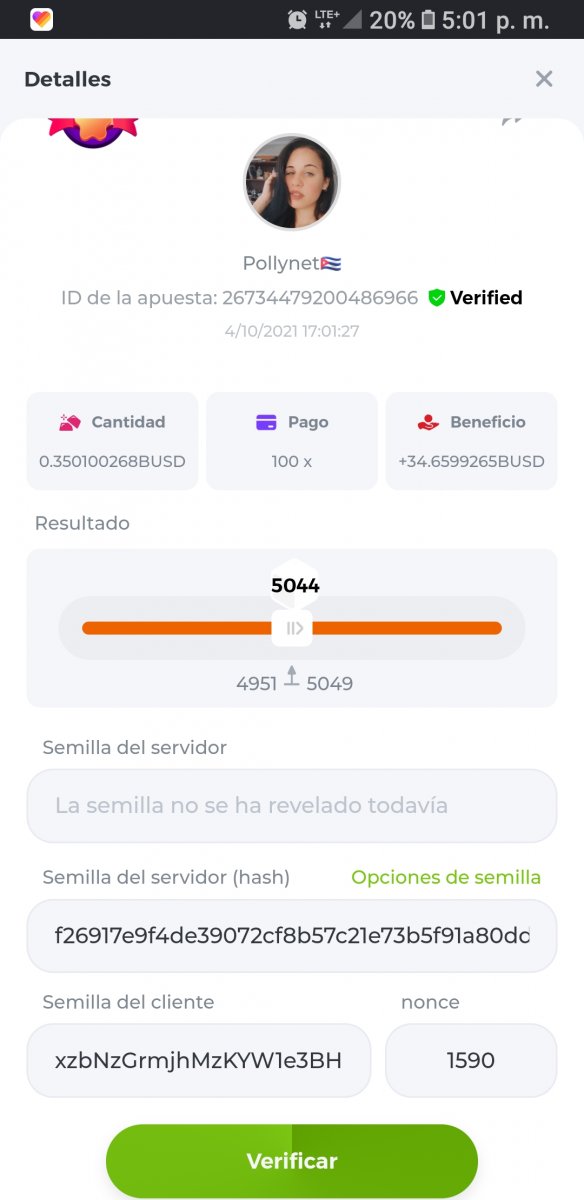This screenshot has height=1200, width=584.
Task: Close the Detalles panel with X
Action: point(544,79)
